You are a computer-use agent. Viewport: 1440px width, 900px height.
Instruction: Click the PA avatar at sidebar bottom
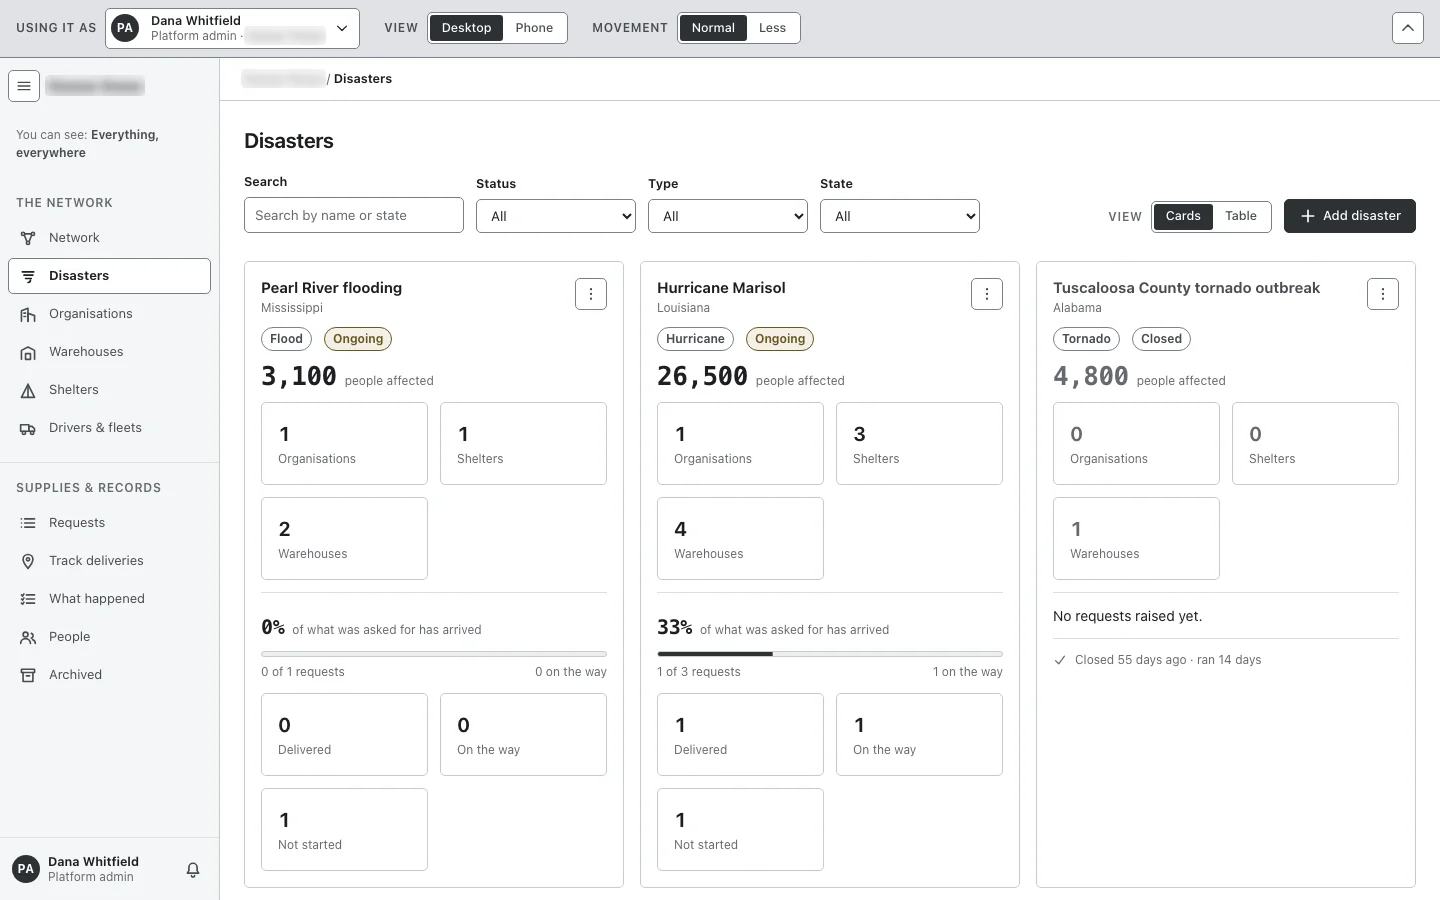[x=26, y=869]
